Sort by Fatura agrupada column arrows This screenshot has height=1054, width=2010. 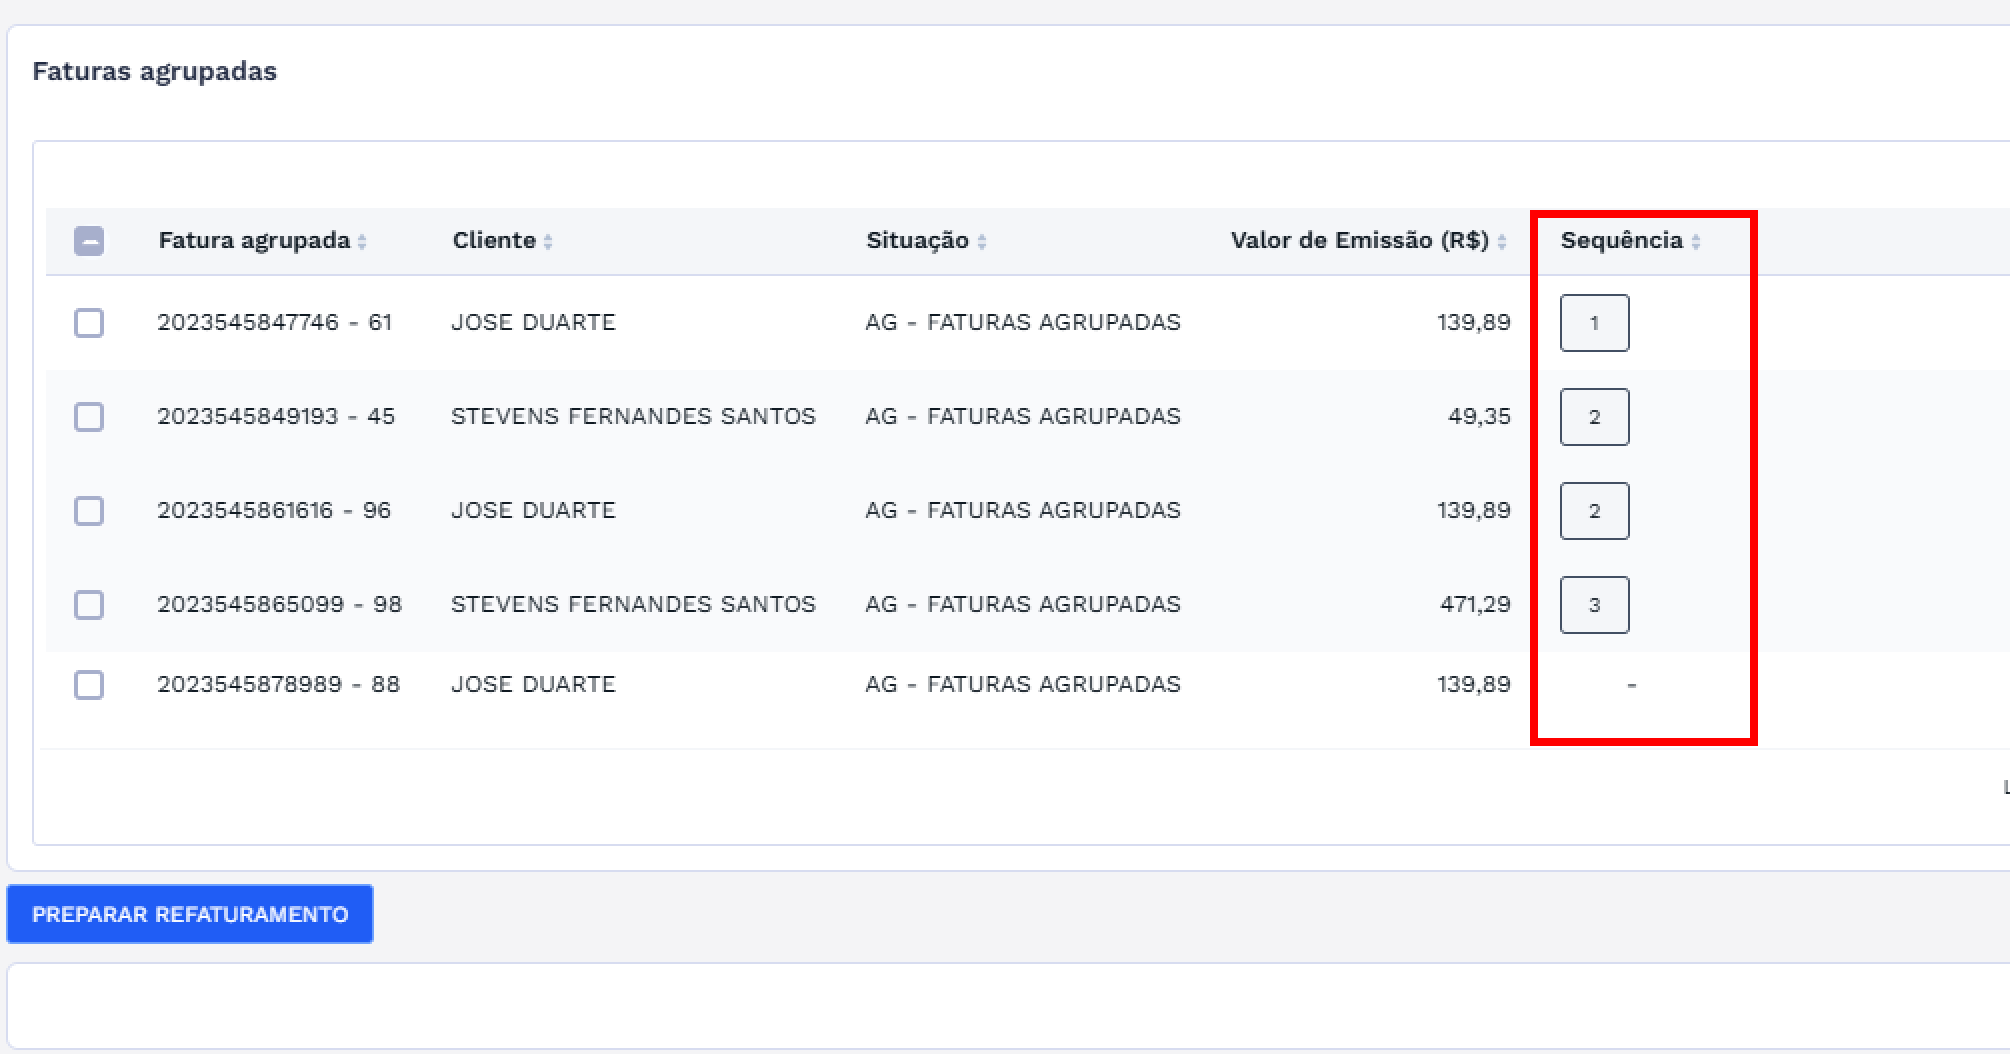tap(362, 242)
